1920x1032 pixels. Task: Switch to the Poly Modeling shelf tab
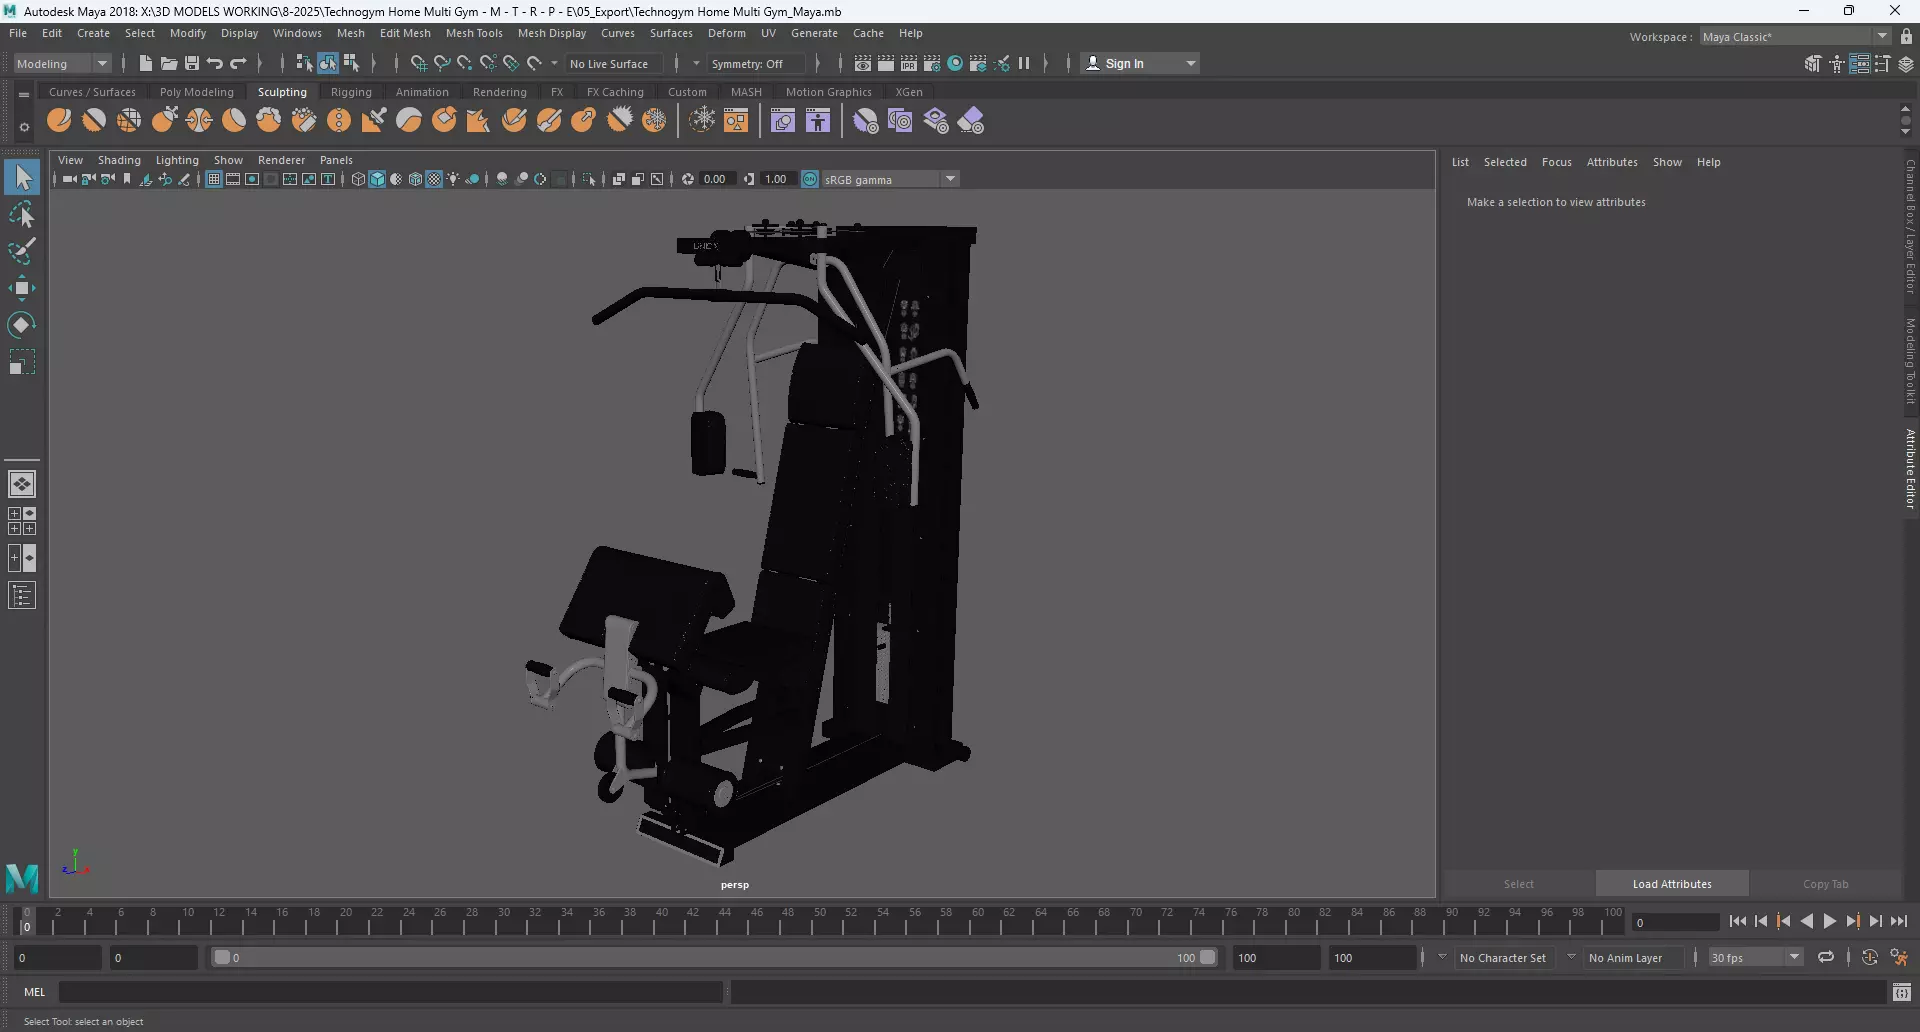(197, 92)
